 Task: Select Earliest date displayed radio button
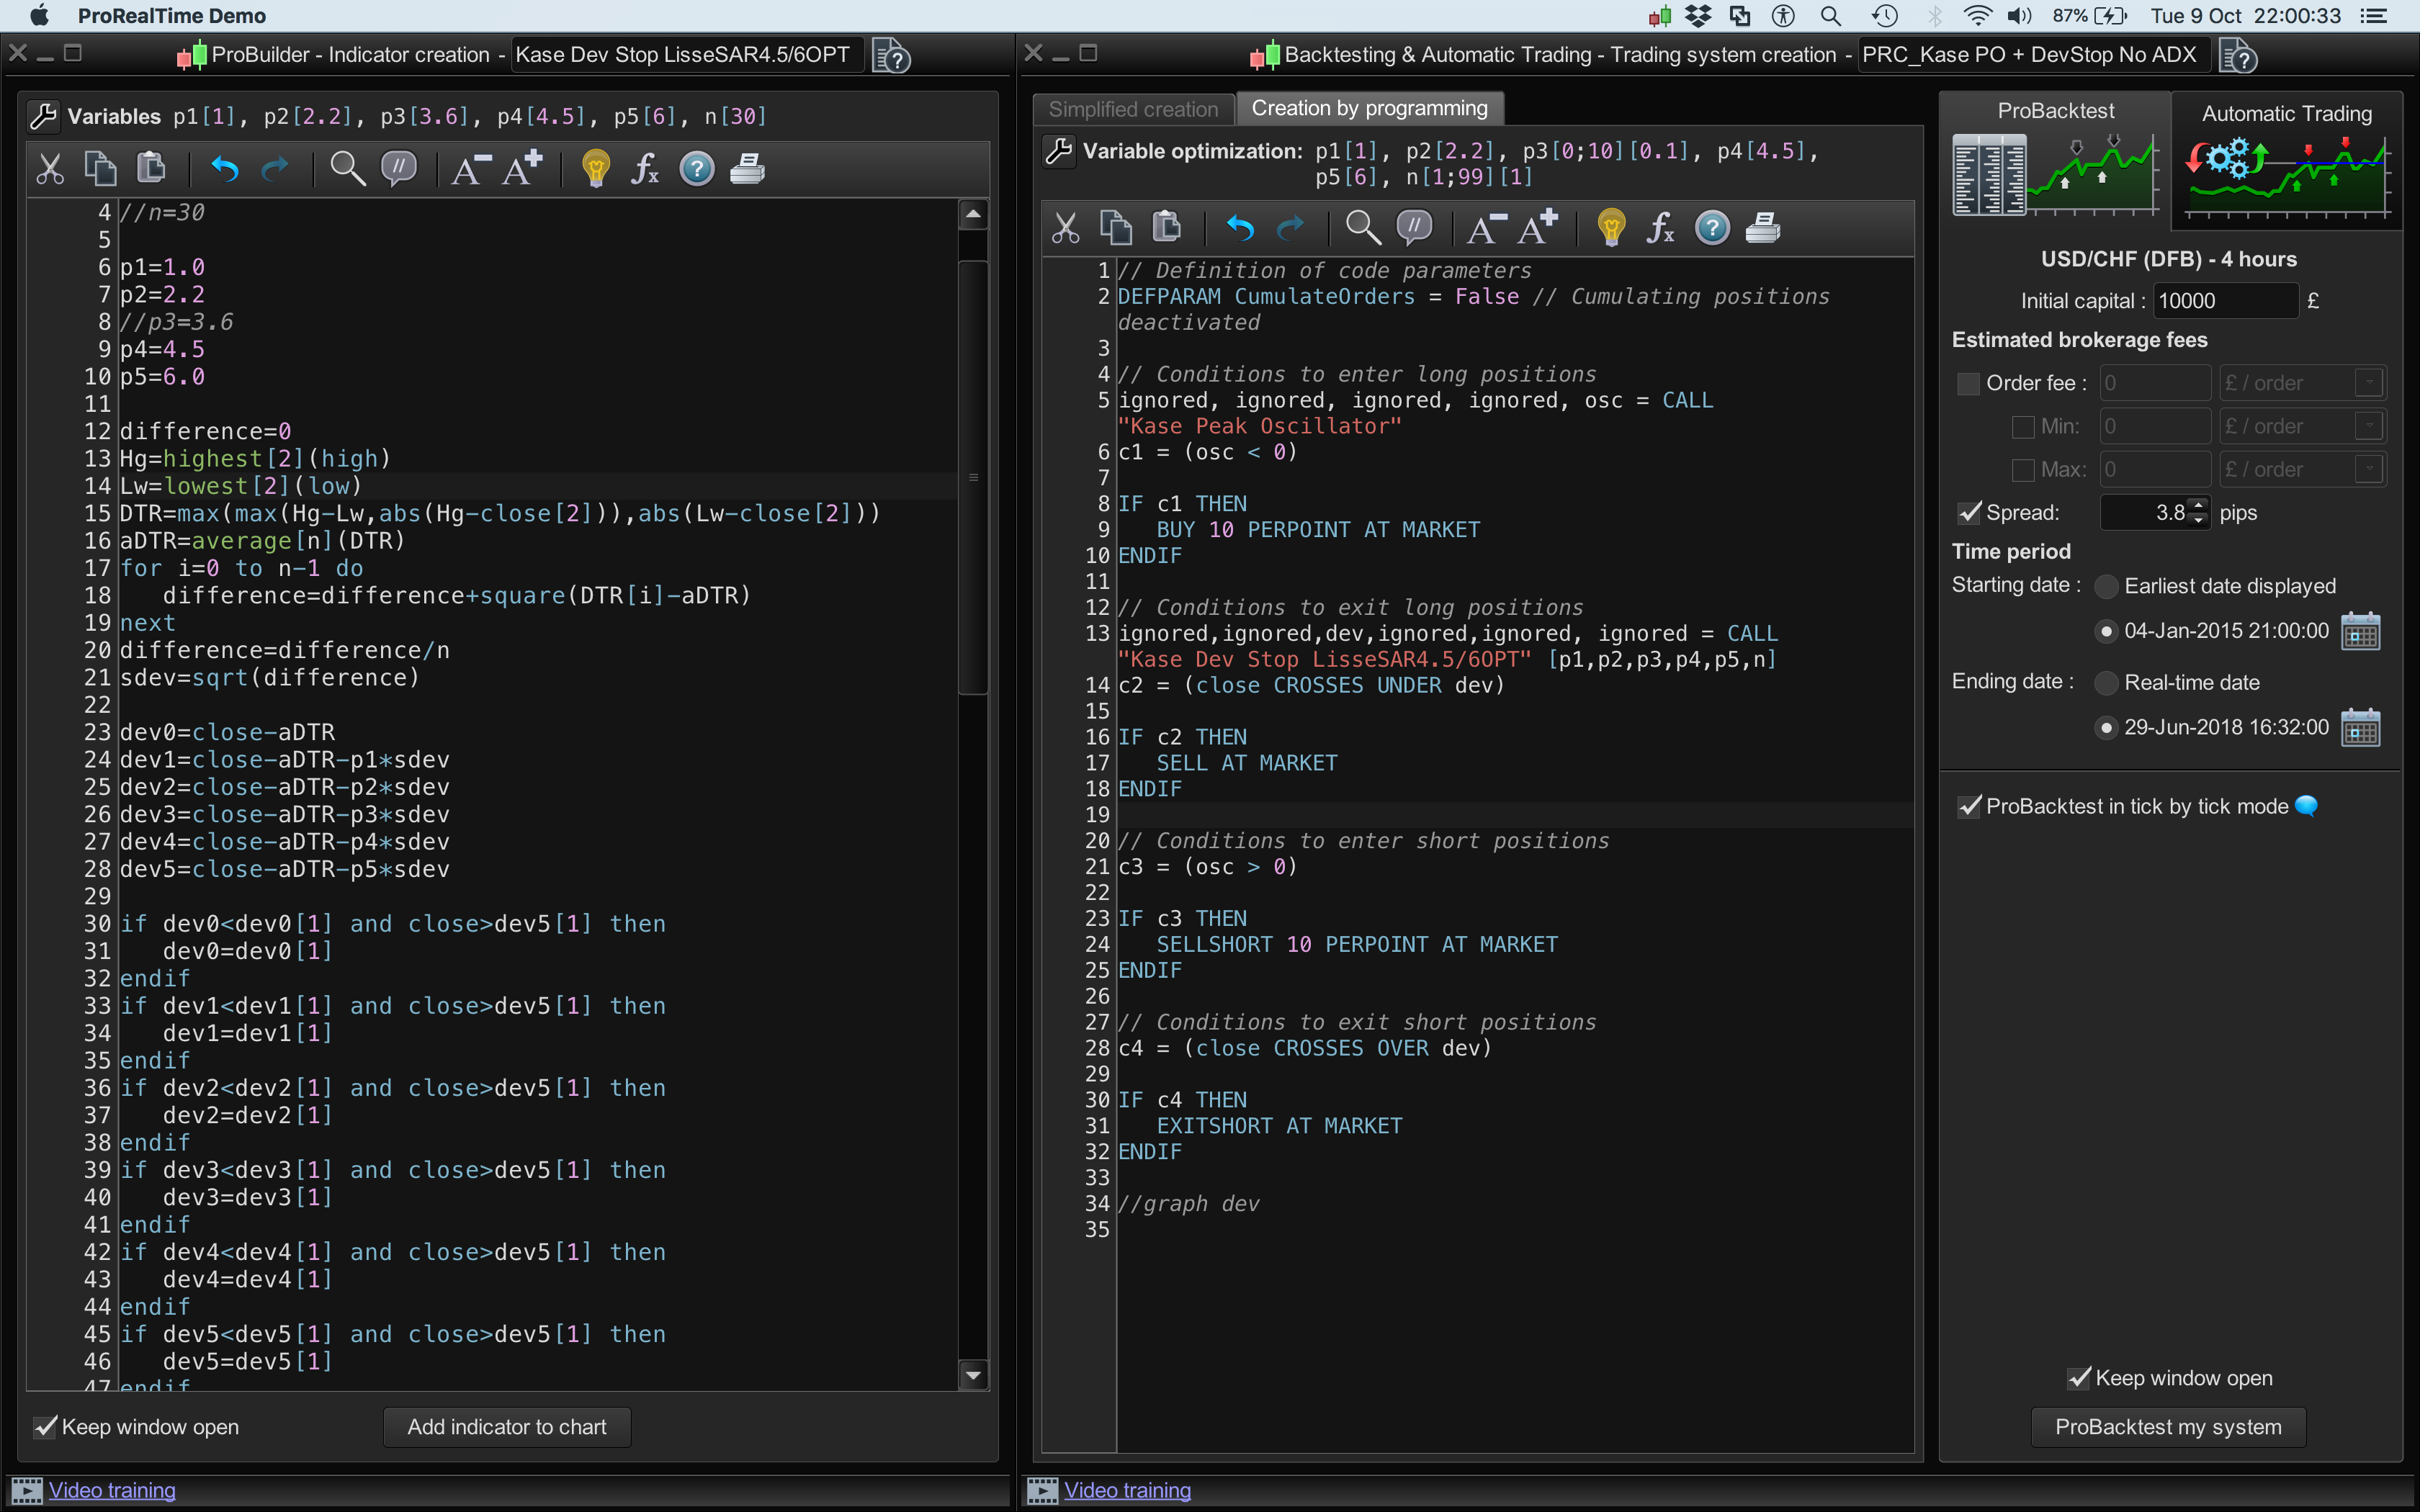[2106, 586]
